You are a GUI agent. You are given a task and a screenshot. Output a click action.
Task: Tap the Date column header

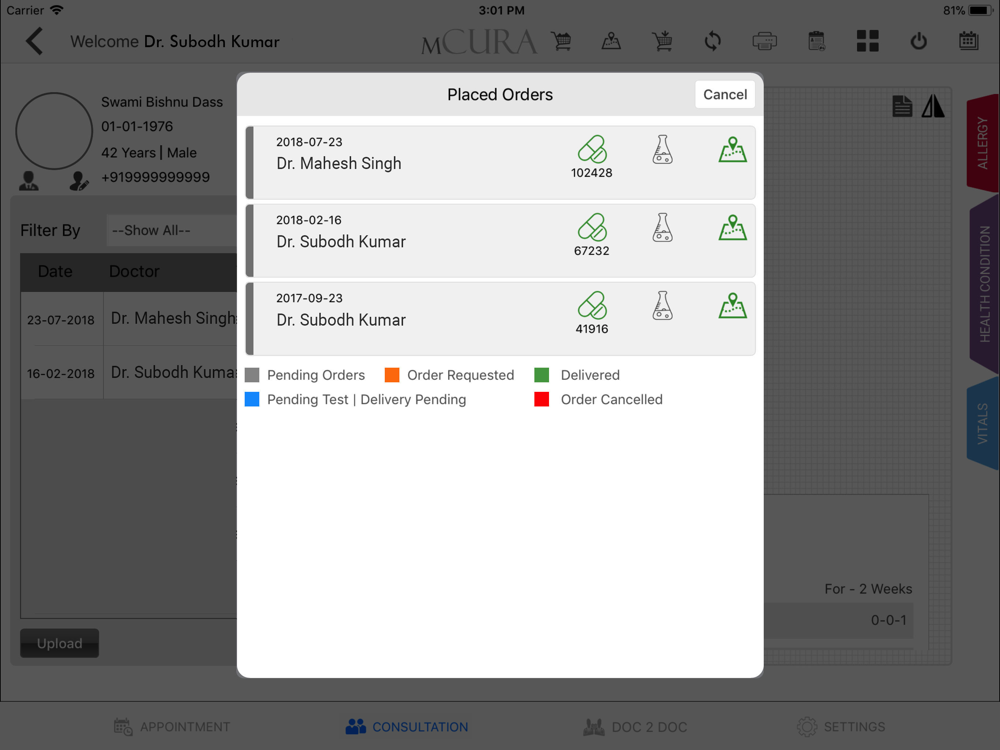point(55,271)
